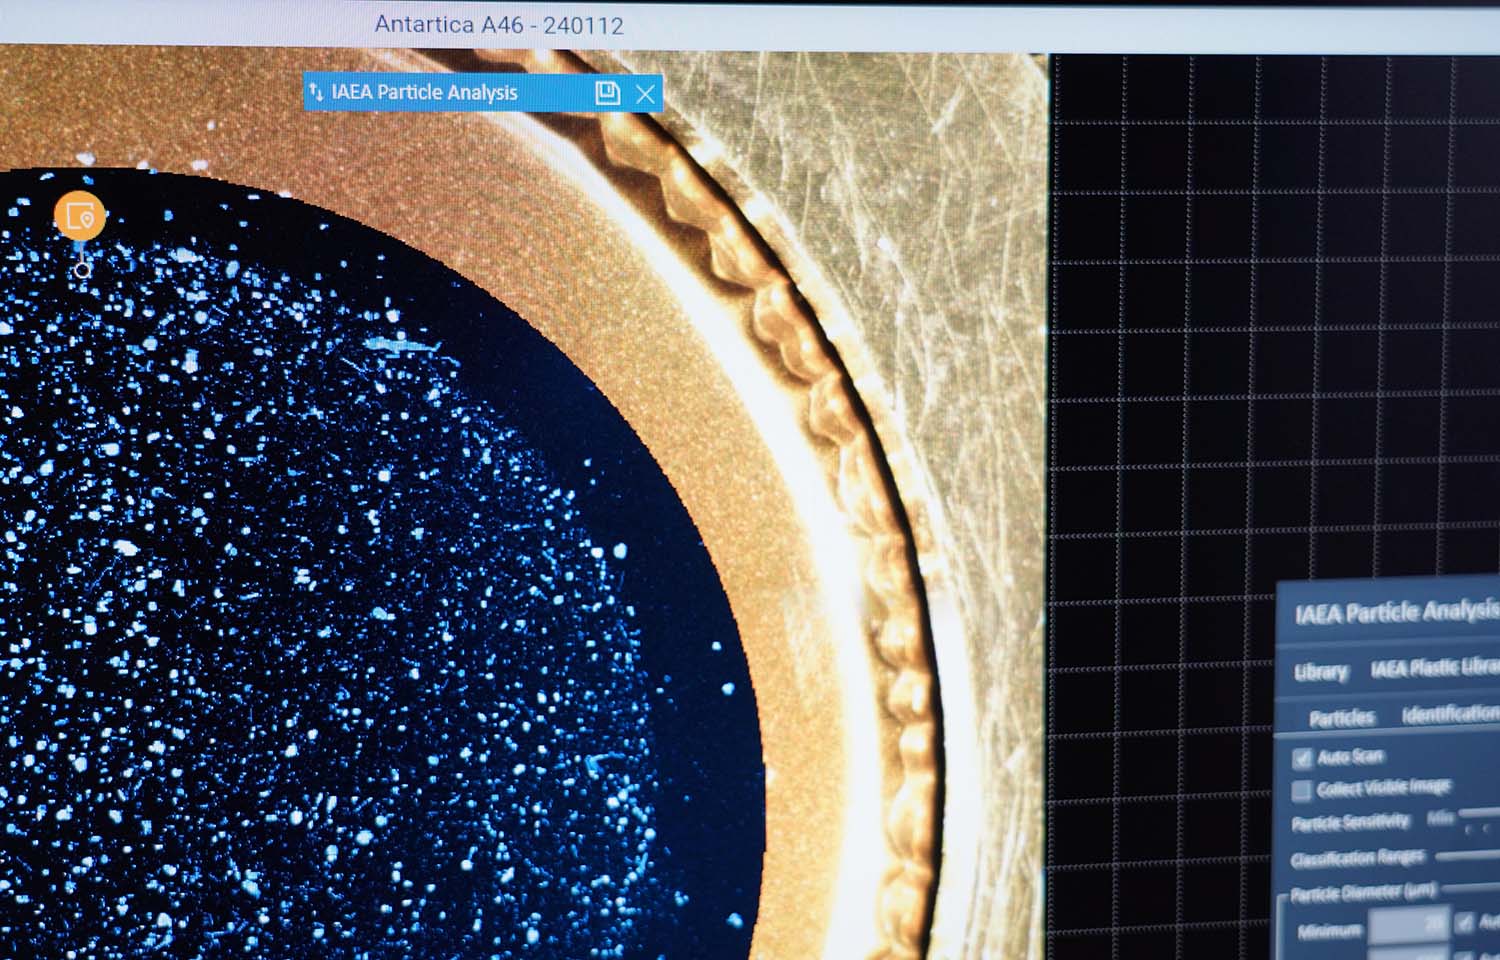Click the save icon on IAEA Particle Analysis bar
The width and height of the screenshot is (1500, 960).
click(607, 93)
